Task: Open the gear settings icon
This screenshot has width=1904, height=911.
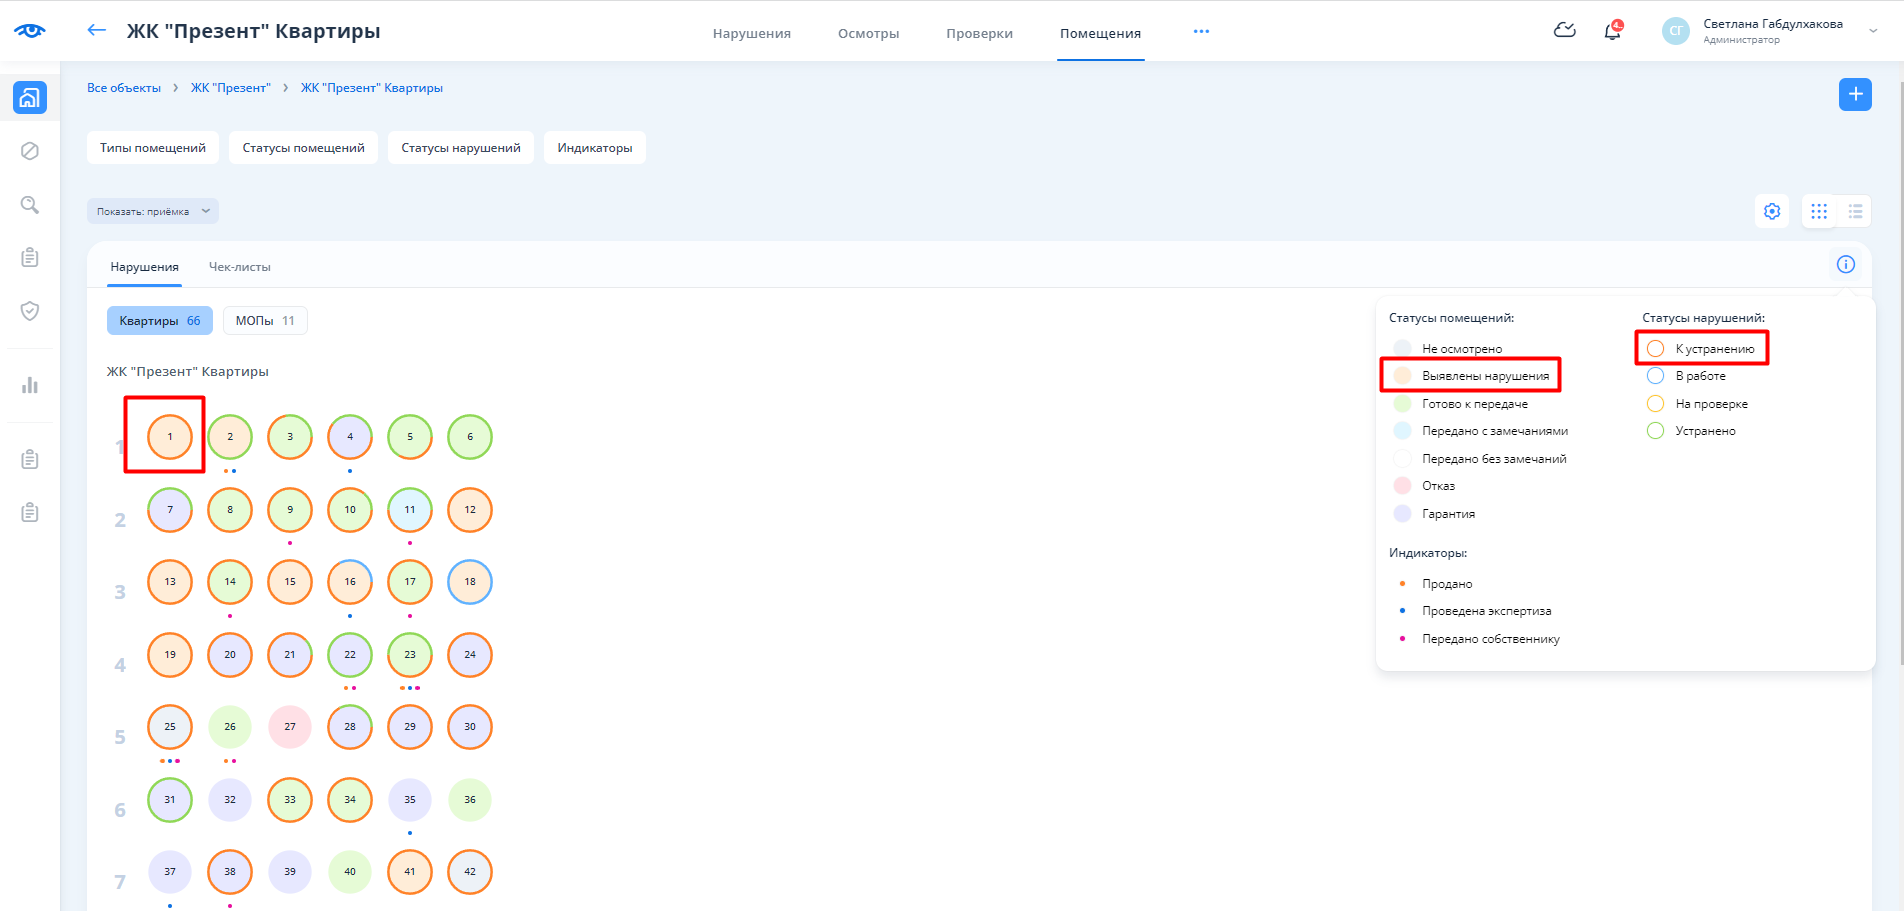Action: (x=1772, y=211)
